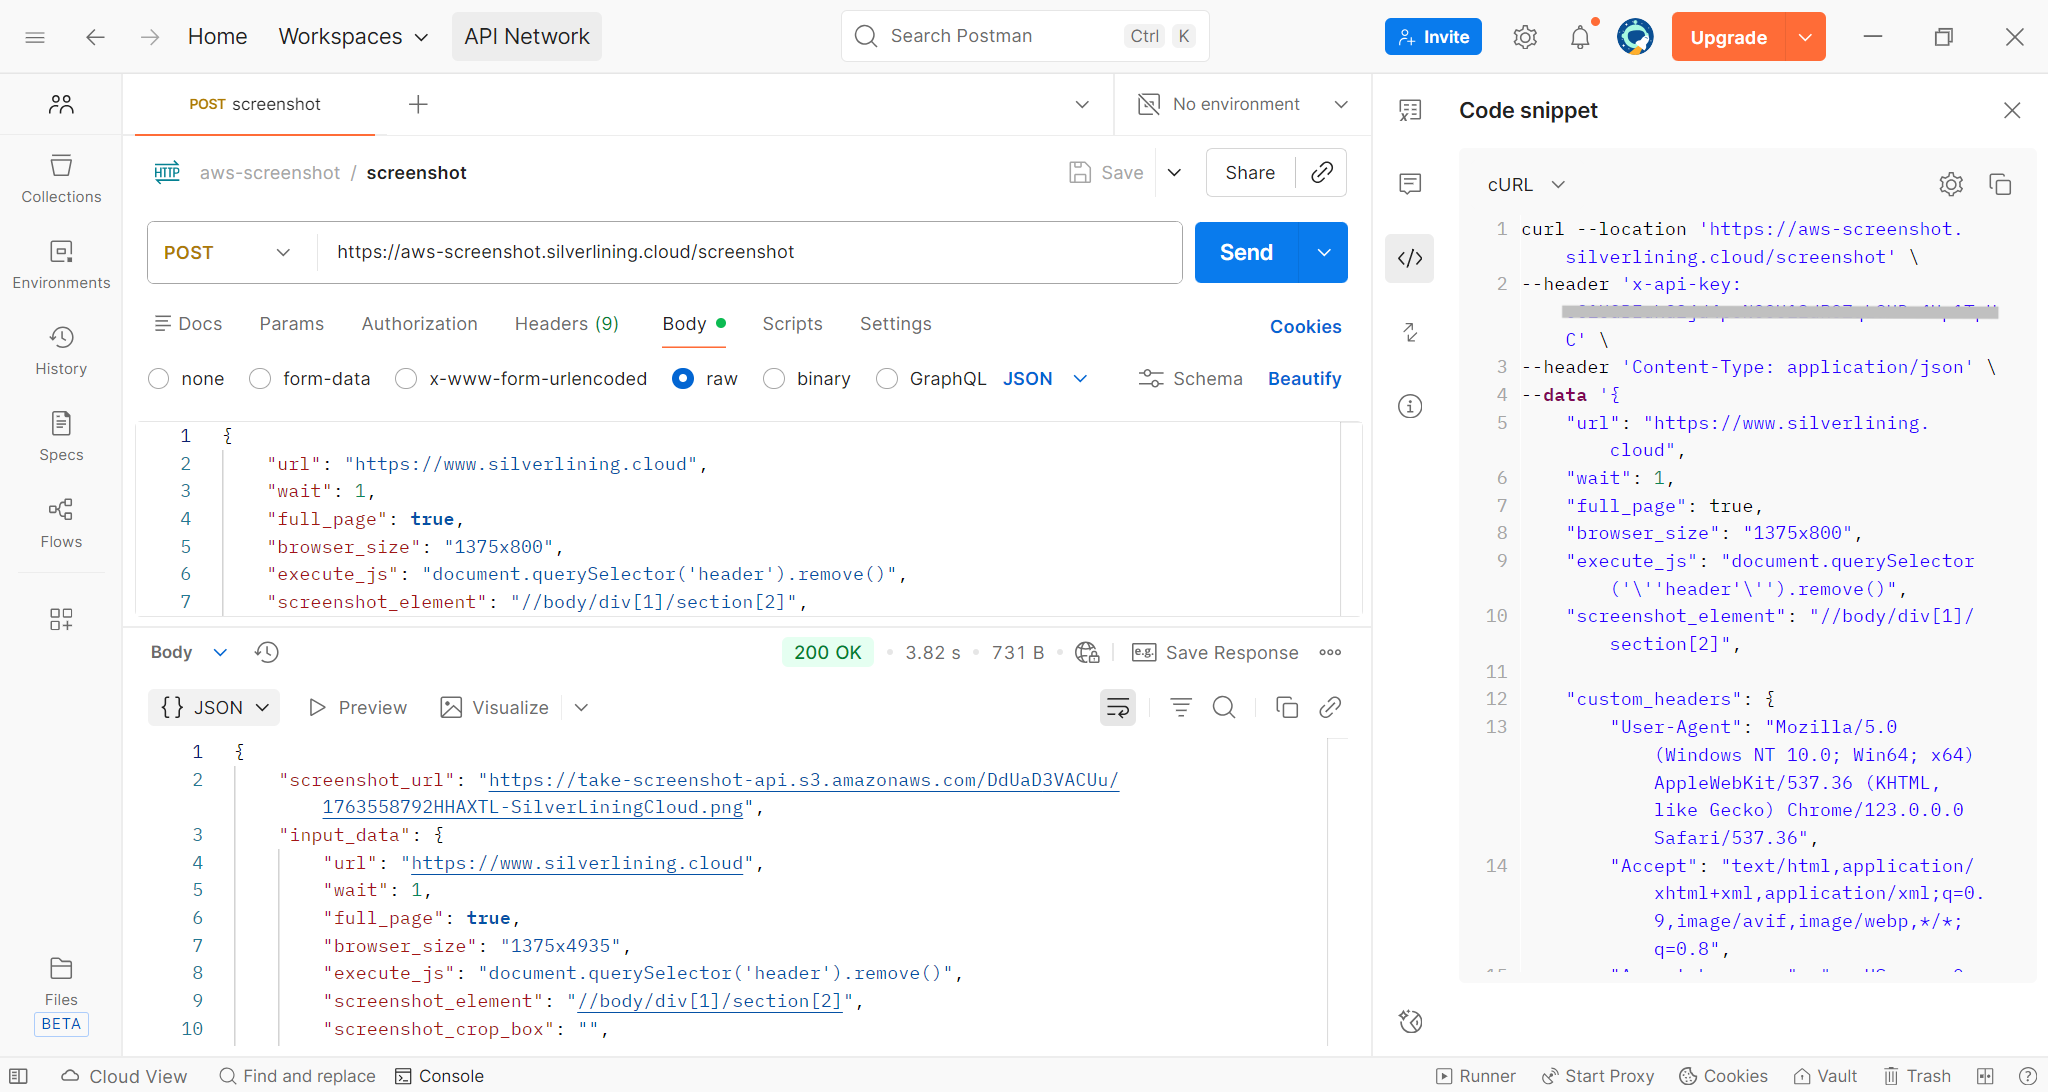Click the request URL input field

(740, 253)
